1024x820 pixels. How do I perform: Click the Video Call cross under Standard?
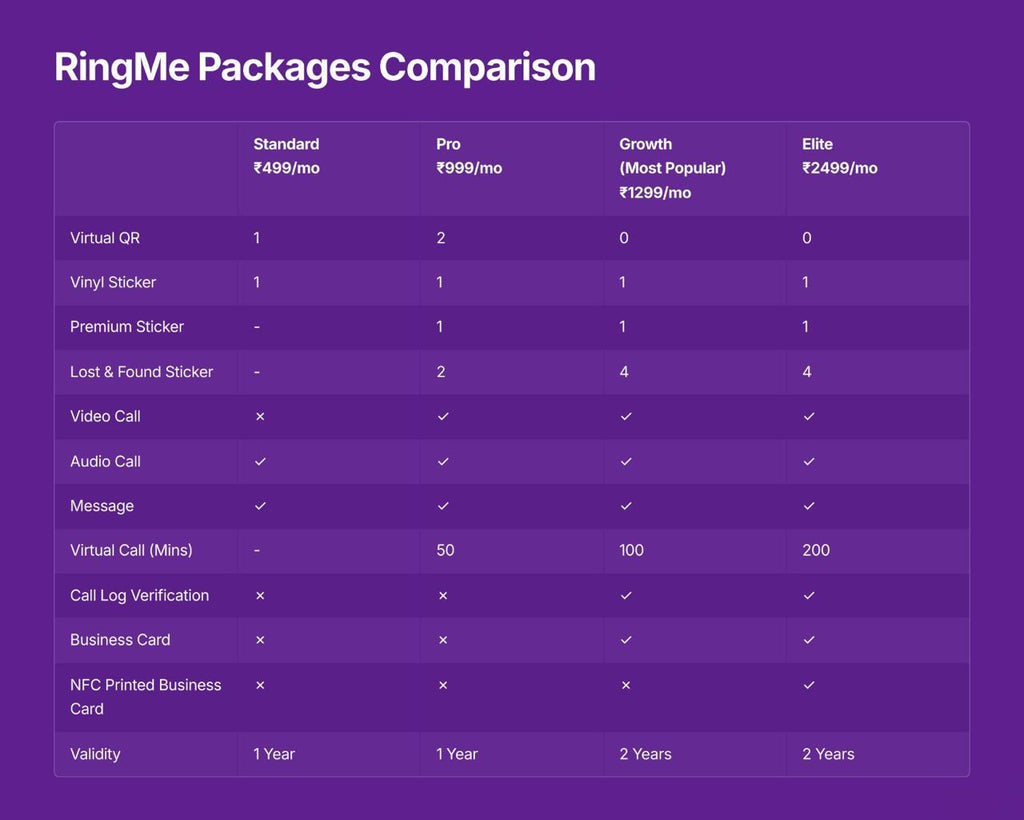pos(260,416)
